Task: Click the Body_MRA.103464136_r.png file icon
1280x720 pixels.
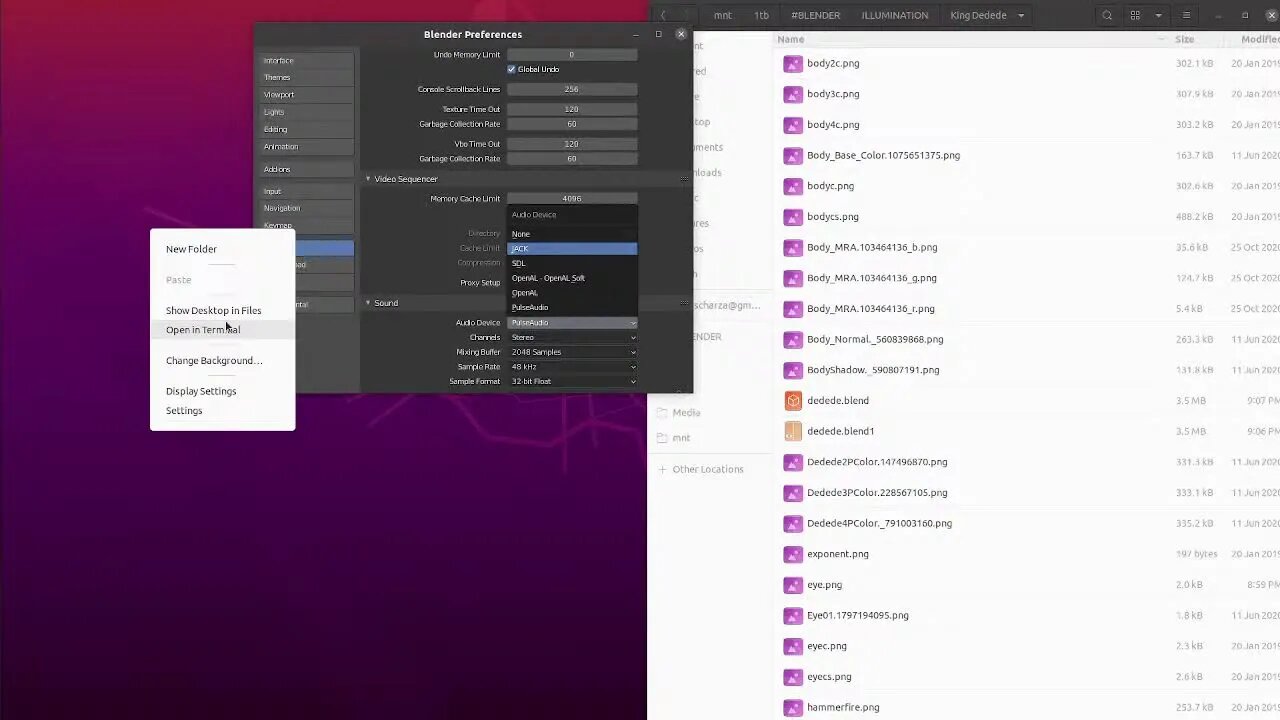Action: click(793, 309)
